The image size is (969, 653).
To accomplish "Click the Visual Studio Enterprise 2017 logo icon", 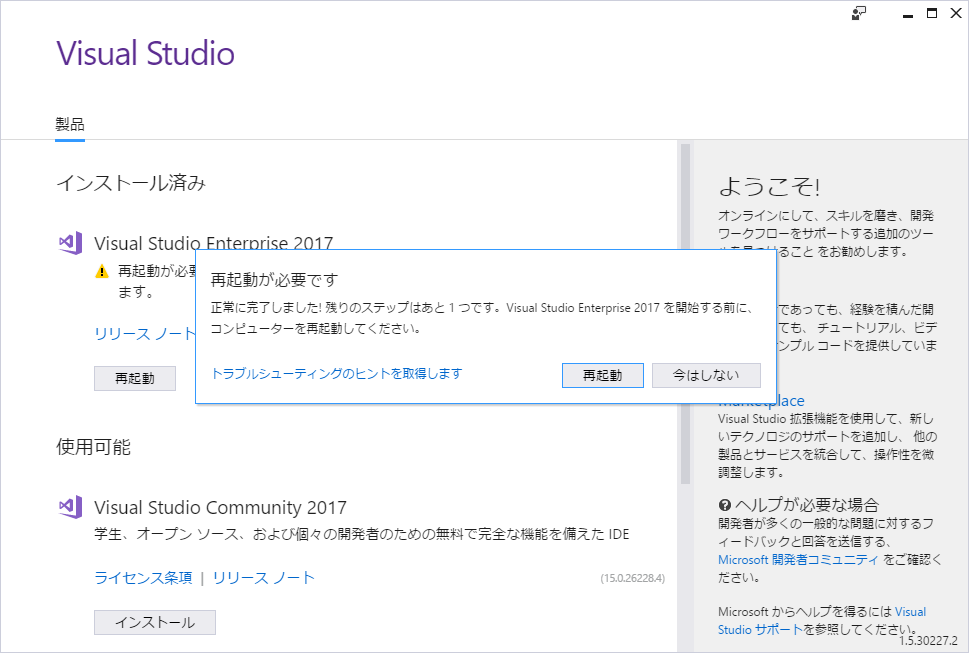I will pyautogui.click(x=70, y=243).
